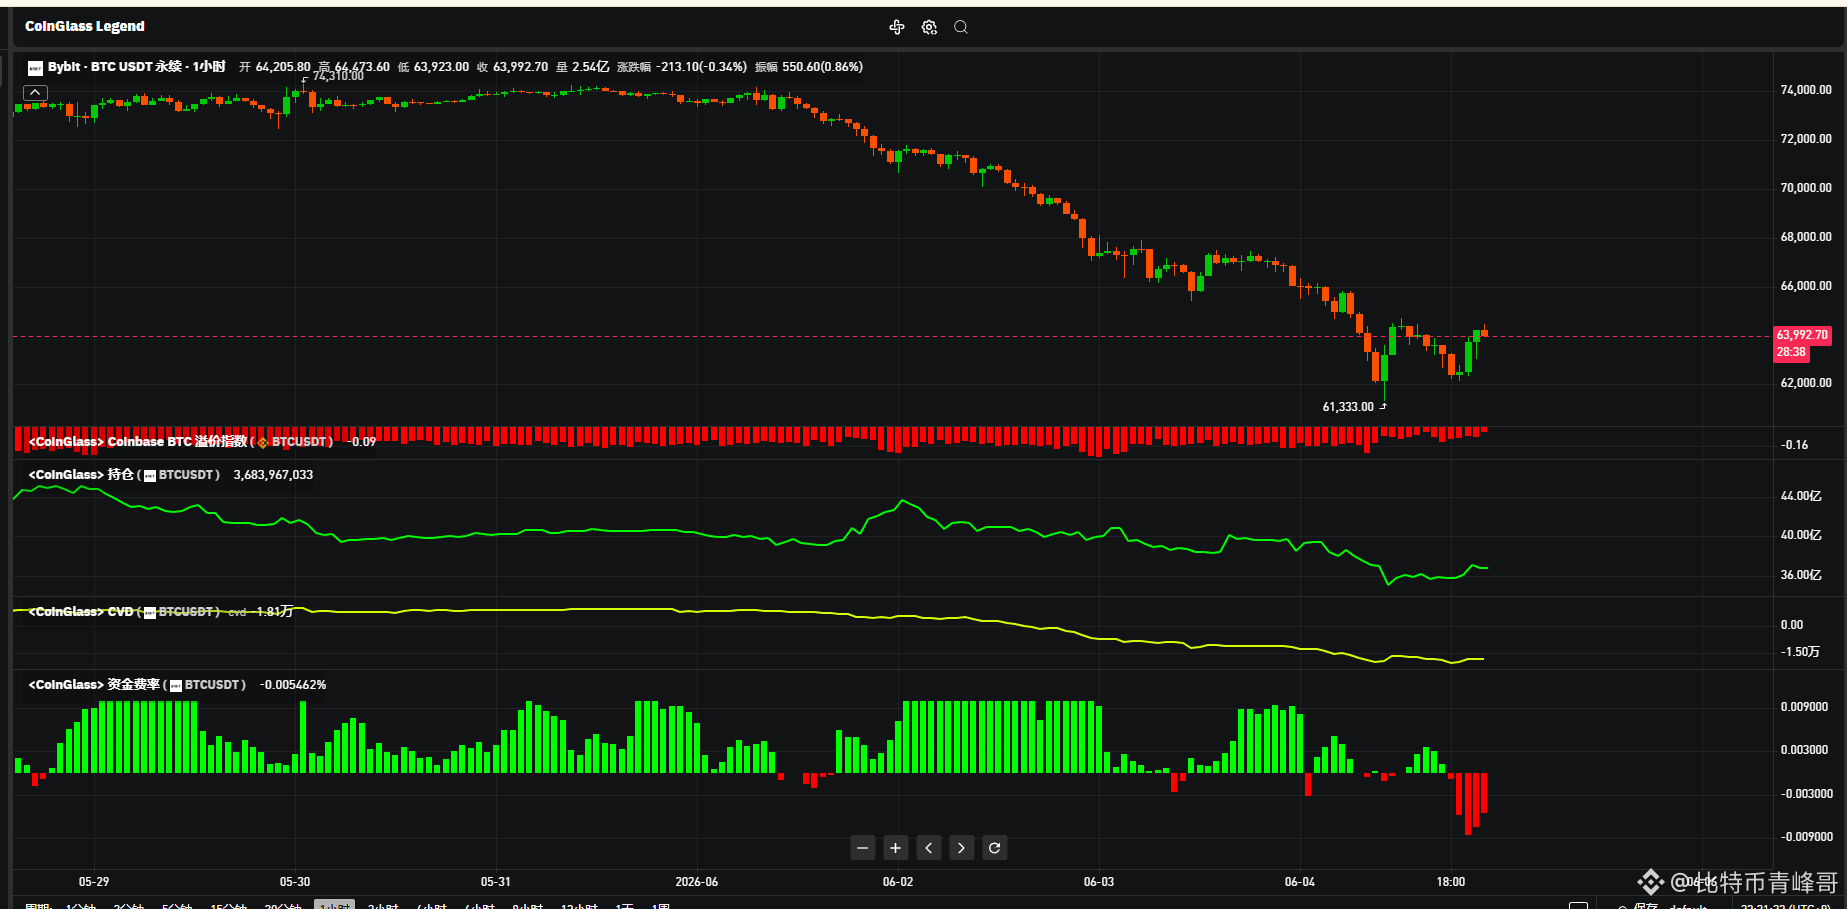This screenshot has width=1847, height=909.
Task: Click the -1.50万 CVD axis label
Action: pyautogui.click(x=1800, y=652)
